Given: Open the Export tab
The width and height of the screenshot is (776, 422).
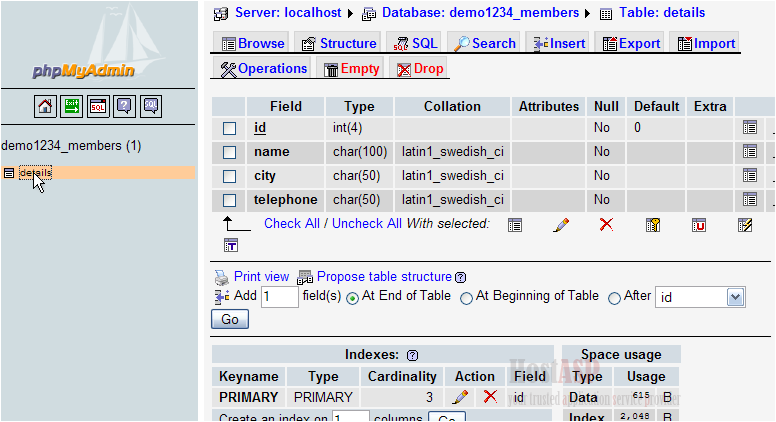Looking at the screenshot, I should coord(631,44).
